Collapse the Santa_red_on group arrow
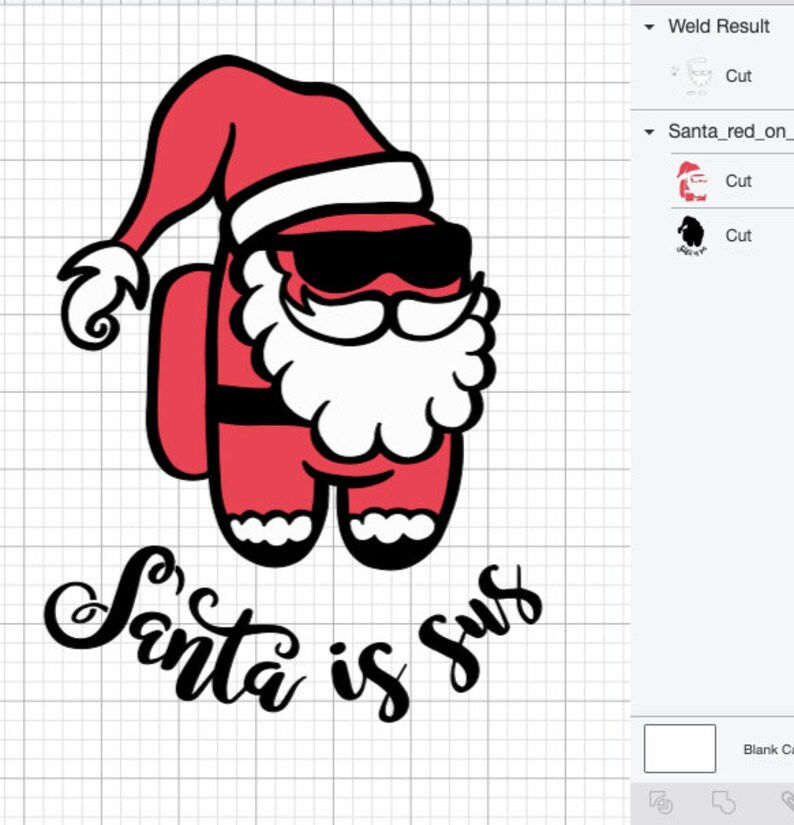794x825 pixels. point(649,132)
